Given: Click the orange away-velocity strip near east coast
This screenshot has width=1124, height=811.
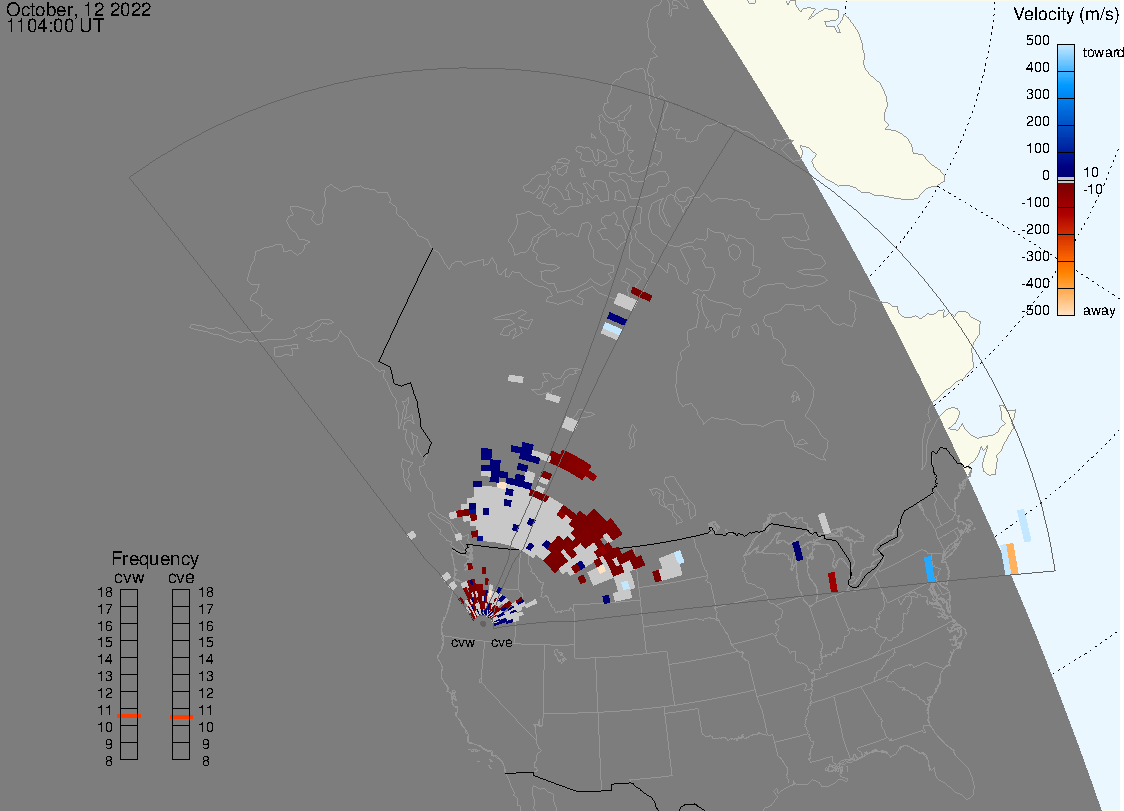Looking at the screenshot, I should 1012,559.
